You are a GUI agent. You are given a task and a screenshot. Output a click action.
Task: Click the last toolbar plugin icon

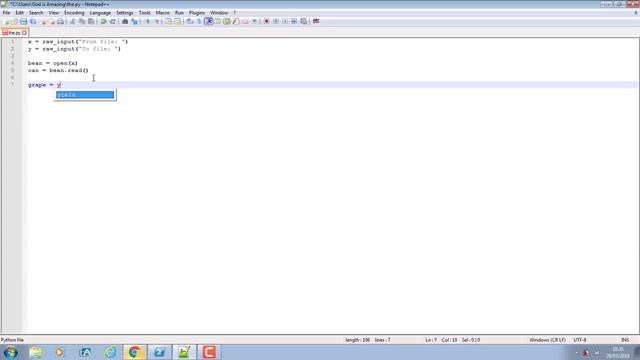[316, 21]
